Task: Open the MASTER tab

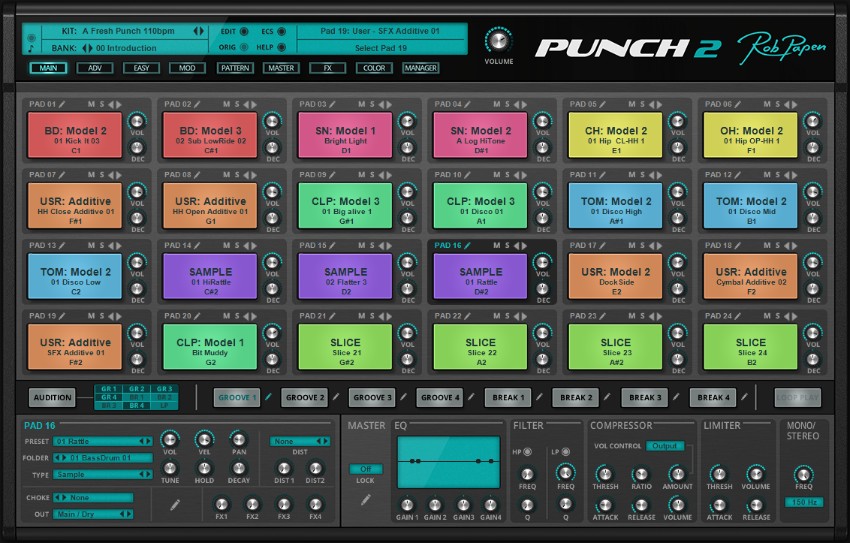Action: coord(281,68)
